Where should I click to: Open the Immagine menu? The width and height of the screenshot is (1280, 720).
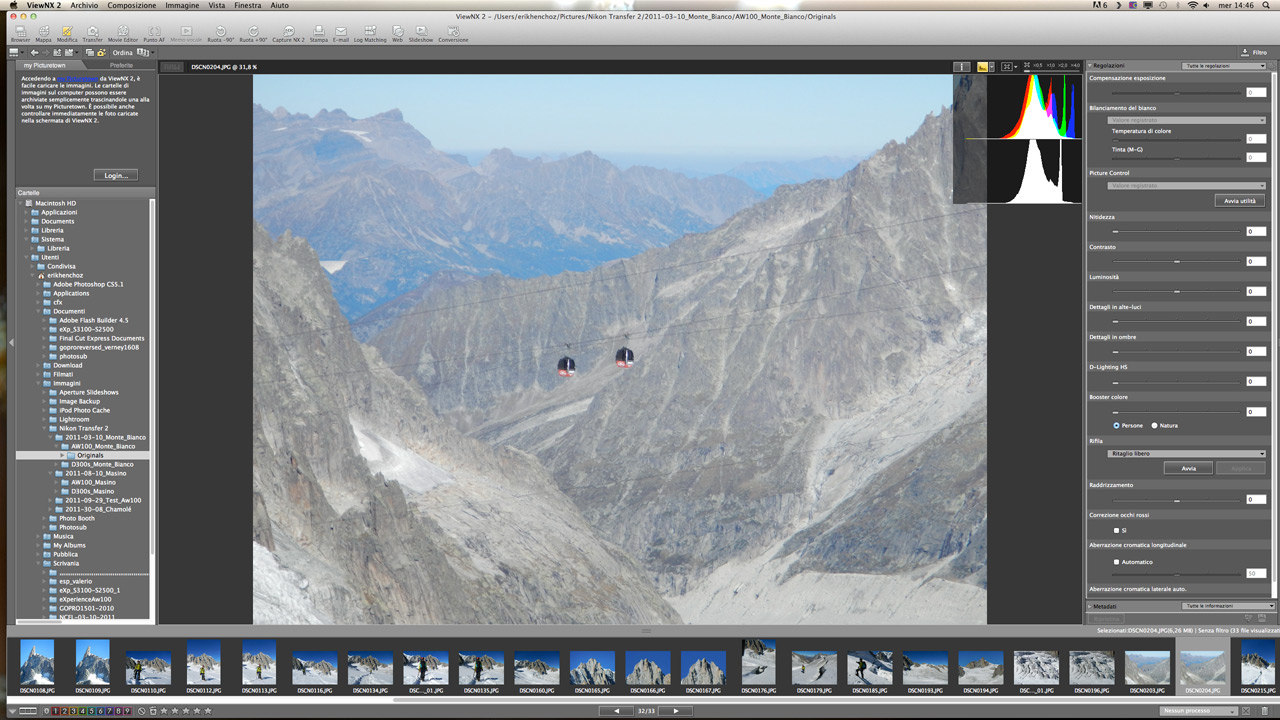coord(182,5)
